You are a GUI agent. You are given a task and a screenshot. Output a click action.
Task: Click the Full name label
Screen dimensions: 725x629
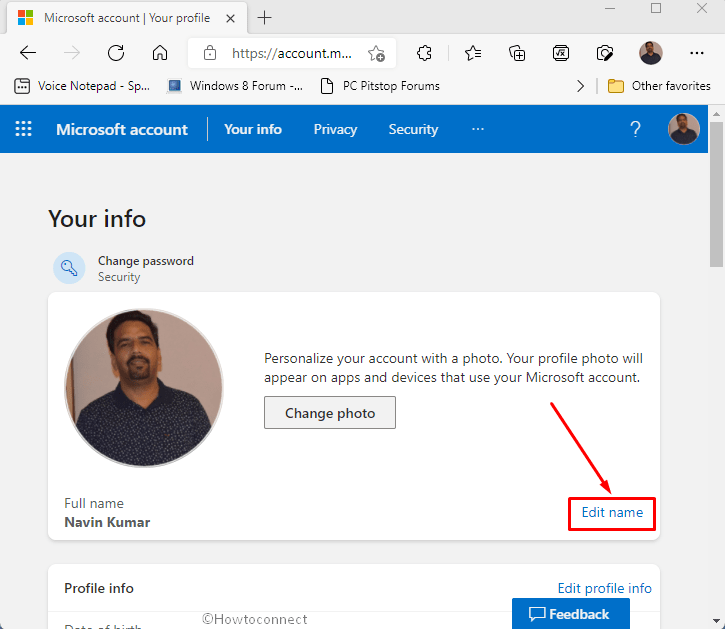tap(94, 503)
